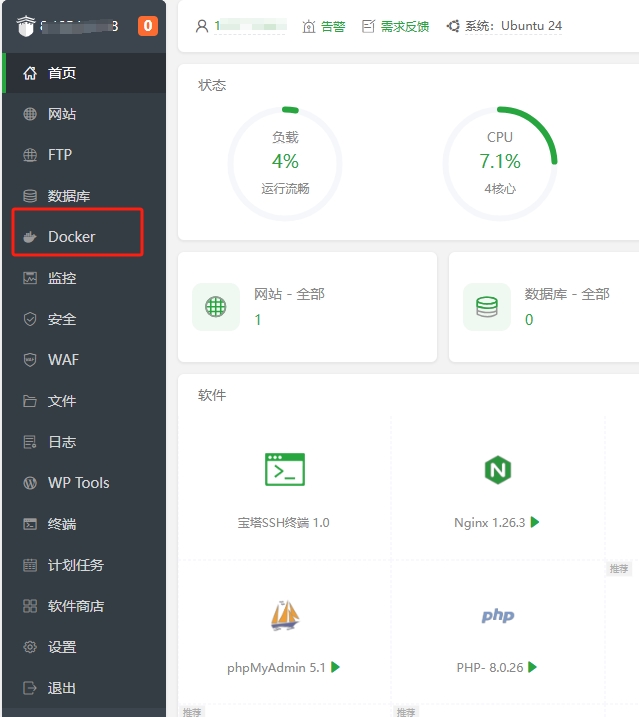The width and height of the screenshot is (639, 717).
Task: Click the PHP logo icon
Action: coord(497,615)
